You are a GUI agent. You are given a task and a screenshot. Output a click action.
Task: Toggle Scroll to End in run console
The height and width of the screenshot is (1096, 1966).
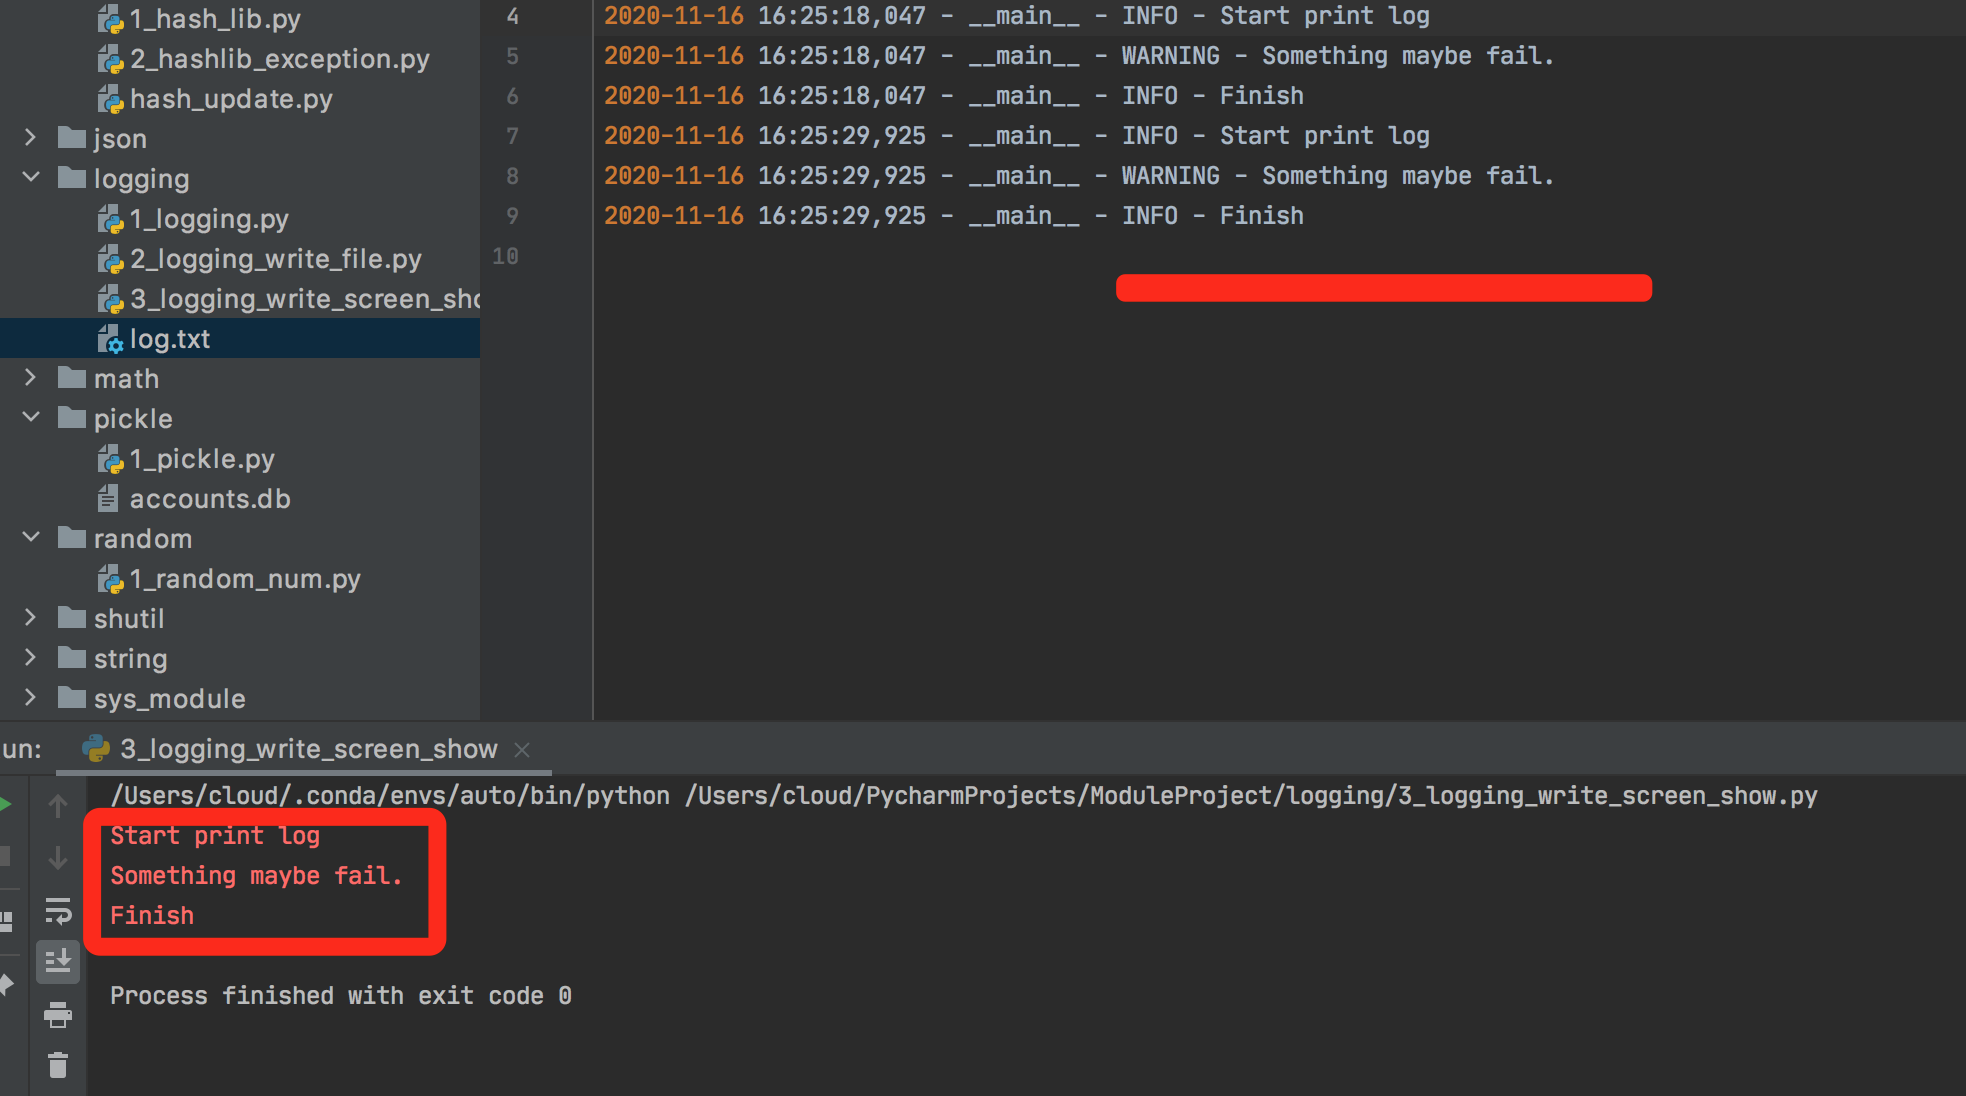58,962
